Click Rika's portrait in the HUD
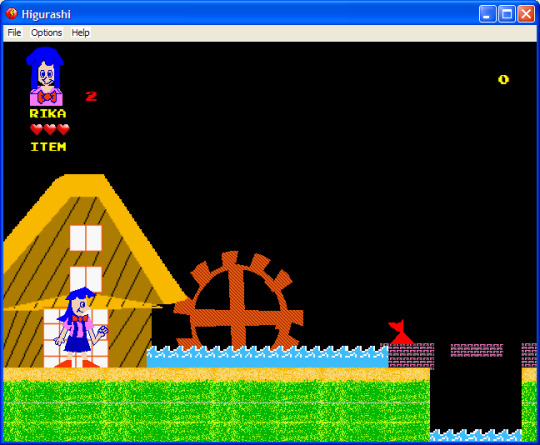This screenshot has height=445, width=540. coord(45,76)
